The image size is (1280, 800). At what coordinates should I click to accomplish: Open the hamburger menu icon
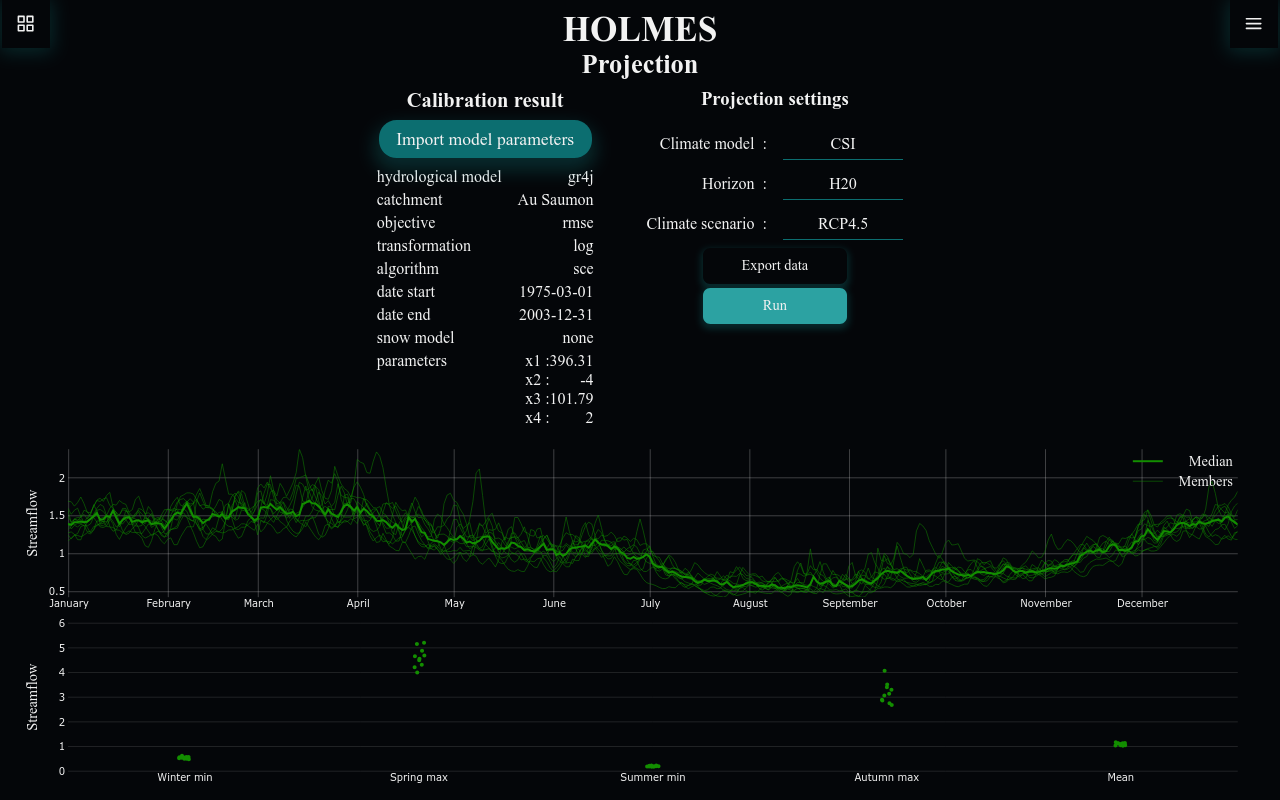pyautogui.click(x=1253, y=24)
